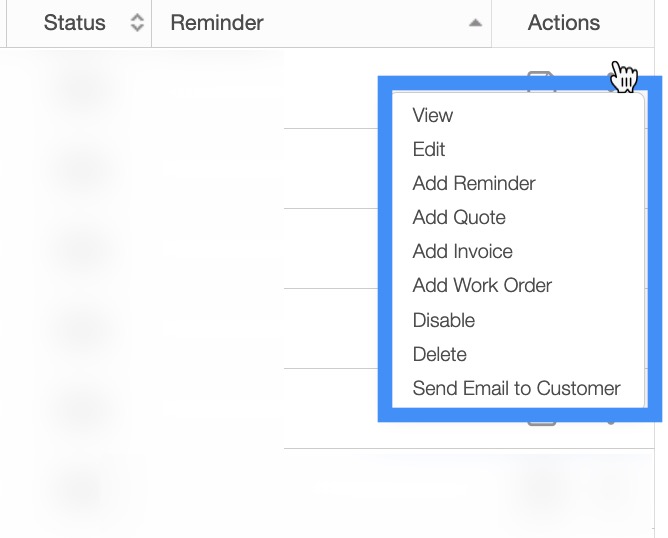Sort the table by Status header
Screen dimensions: 668x538
pyautogui.click(x=74, y=23)
